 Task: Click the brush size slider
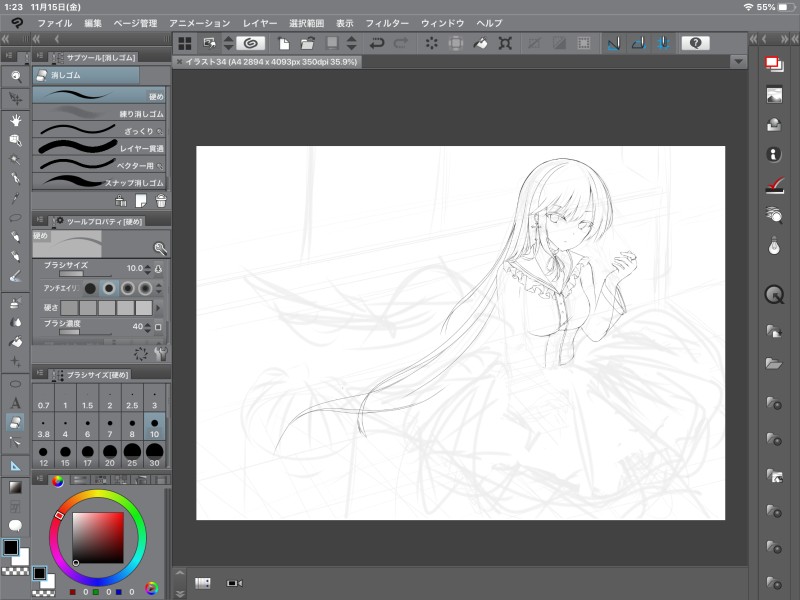pos(85,274)
